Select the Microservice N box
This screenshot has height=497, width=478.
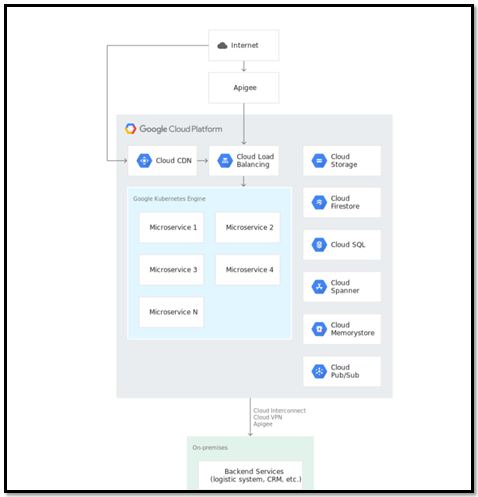pos(171,312)
